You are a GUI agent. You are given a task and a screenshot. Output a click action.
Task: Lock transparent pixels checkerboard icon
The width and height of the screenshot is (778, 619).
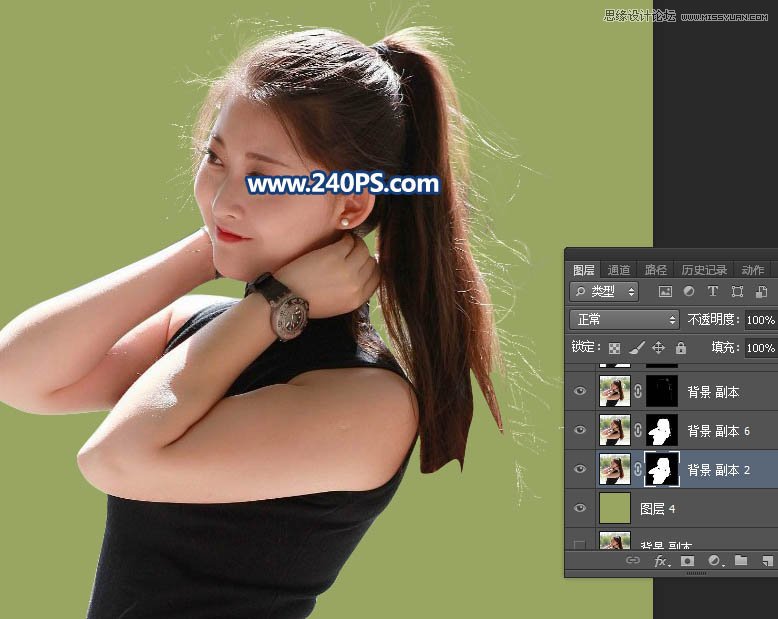pos(614,348)
